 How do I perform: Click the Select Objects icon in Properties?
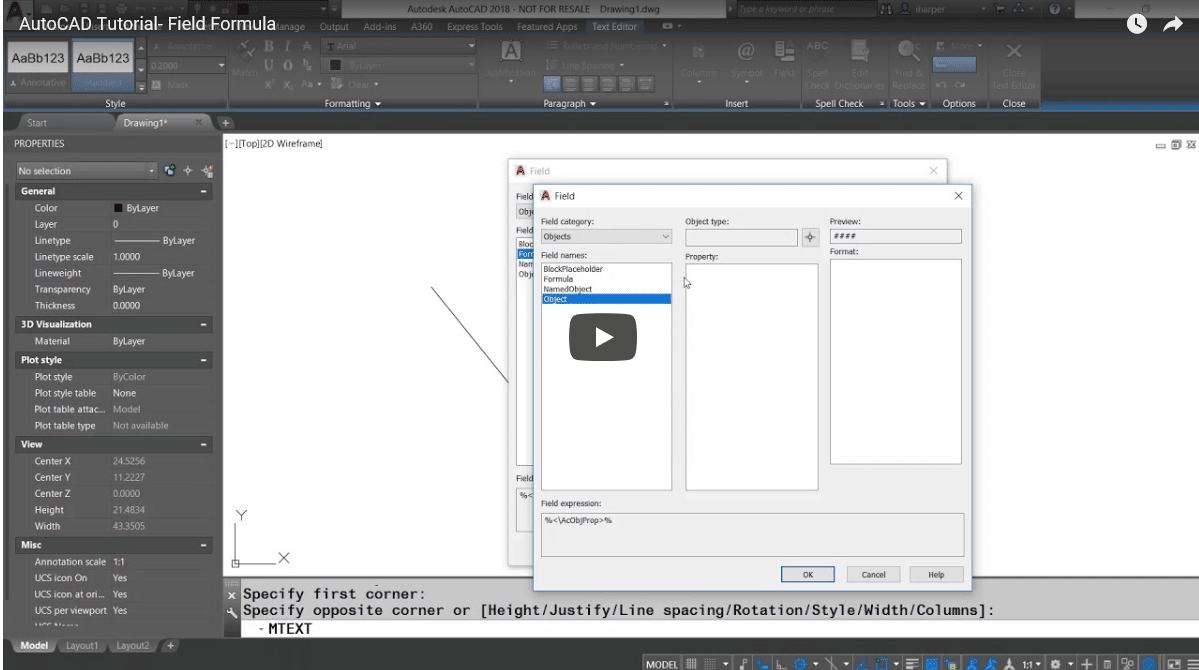[x=188, y=171]
